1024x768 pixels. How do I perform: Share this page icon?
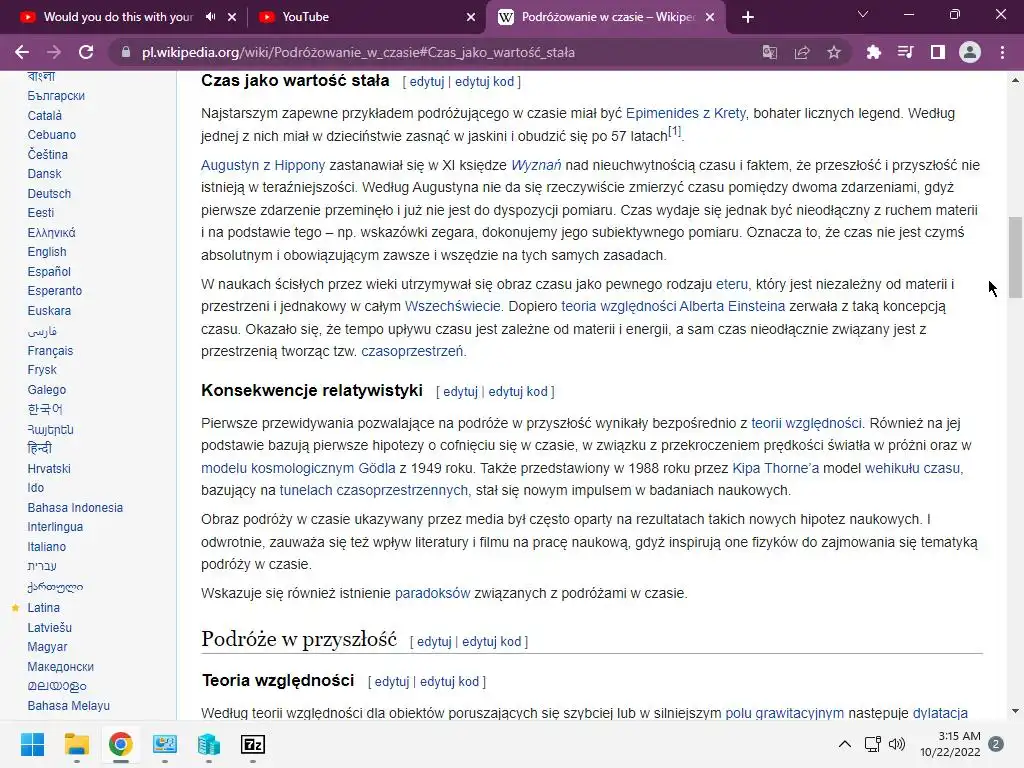click(x=802, y=52)
